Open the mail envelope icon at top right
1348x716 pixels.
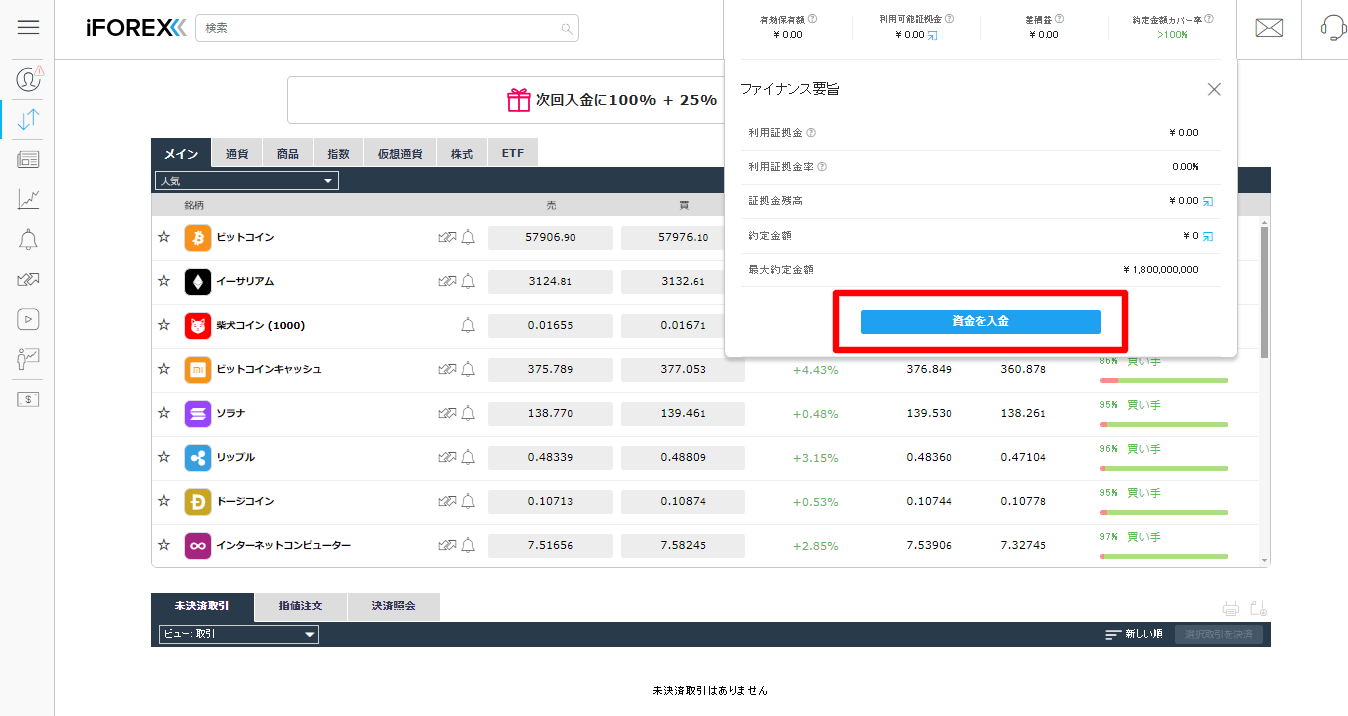pos(1268,27)
